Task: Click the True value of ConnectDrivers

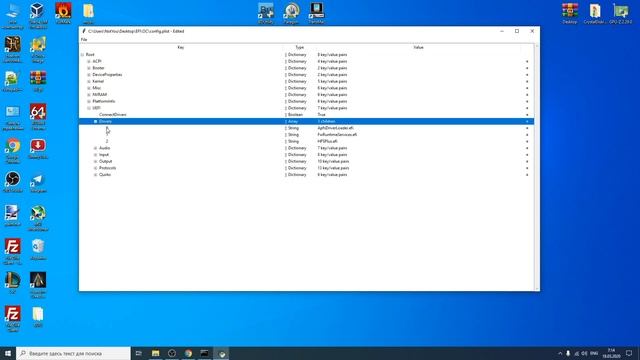Action: [322, 115]
